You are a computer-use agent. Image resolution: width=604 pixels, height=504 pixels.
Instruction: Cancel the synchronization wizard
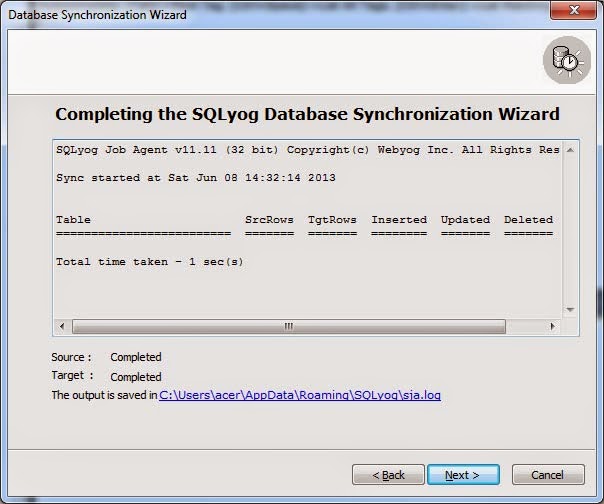tap(548, 475)
